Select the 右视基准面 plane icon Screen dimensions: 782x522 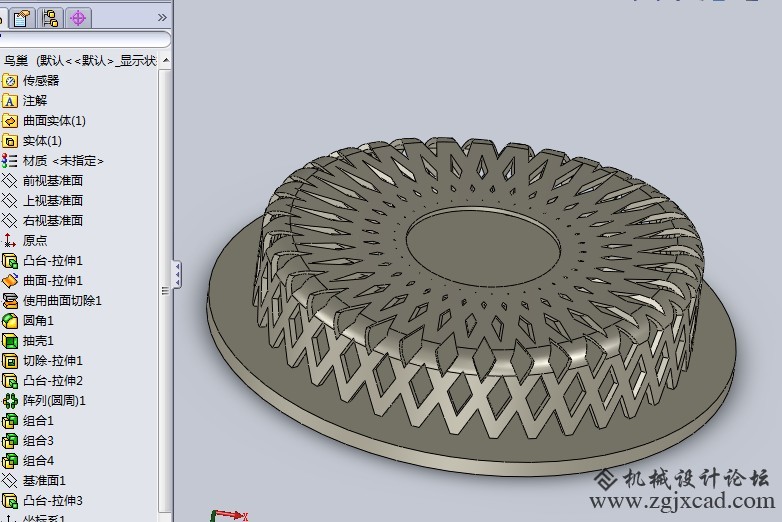[x=9, y=221]
